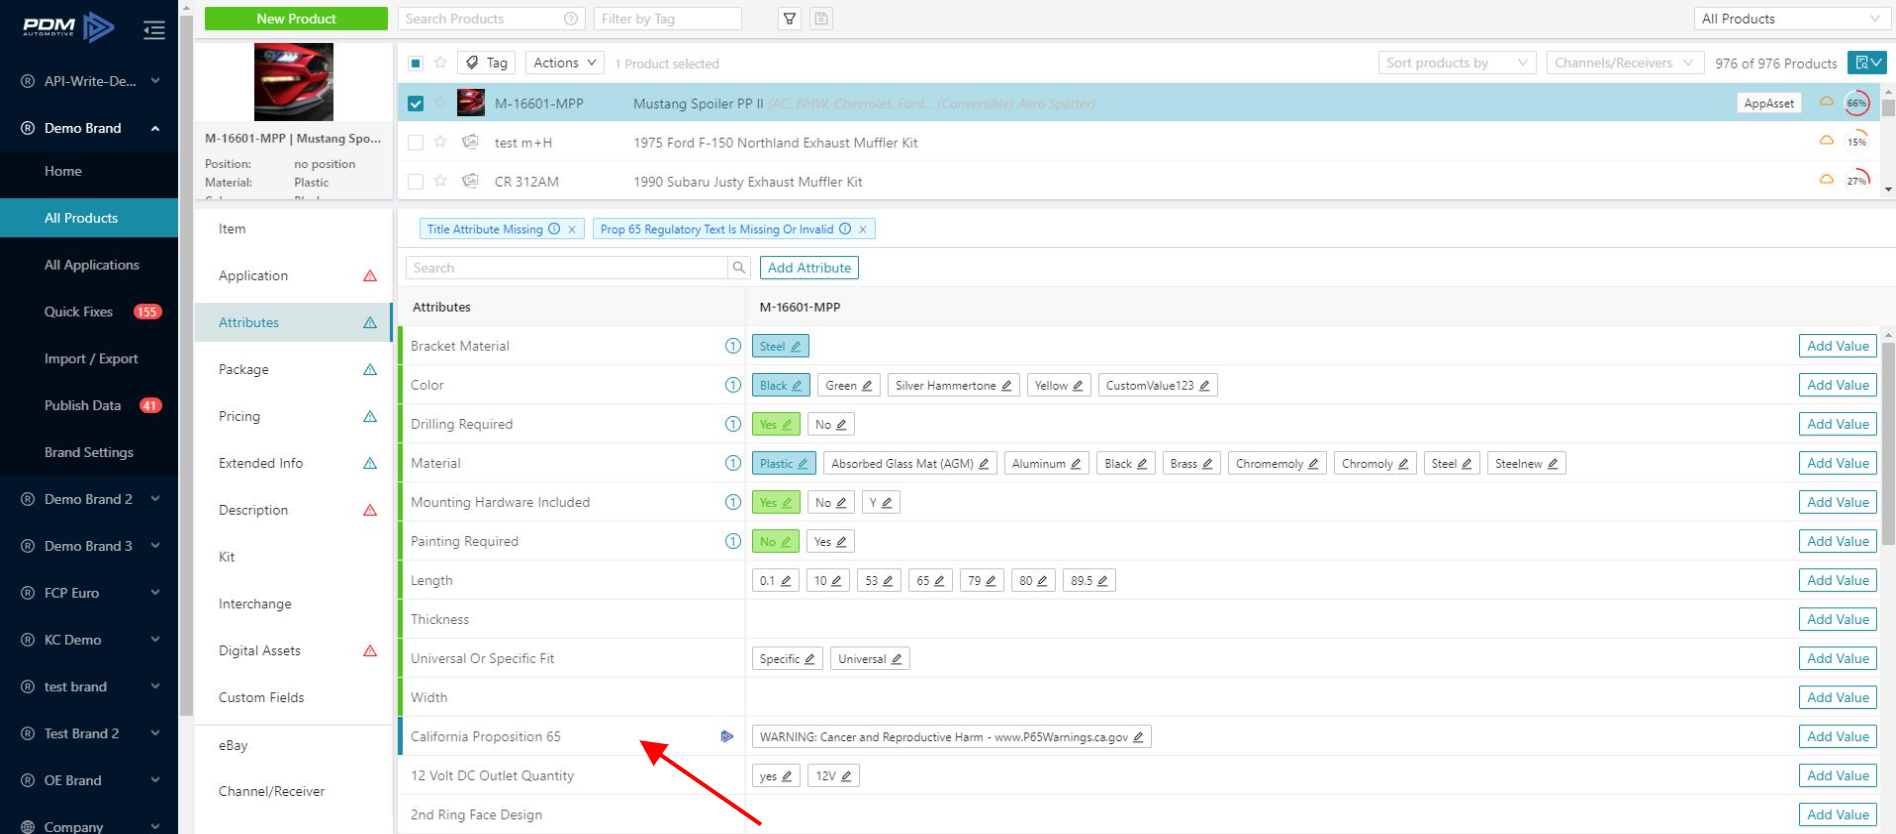Image resolution: width=1896 pixels, height=834 pixels.
Task: Click the 27% completion circle on CR 312AM
Action: (x=1857, y=181)
